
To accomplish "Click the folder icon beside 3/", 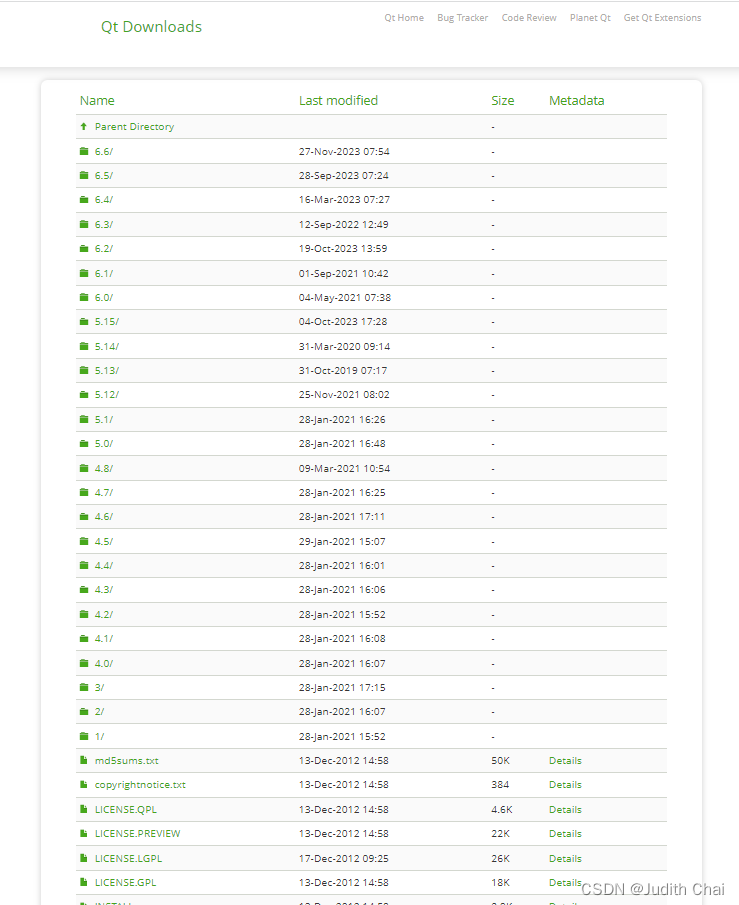I will click(84, 687).
